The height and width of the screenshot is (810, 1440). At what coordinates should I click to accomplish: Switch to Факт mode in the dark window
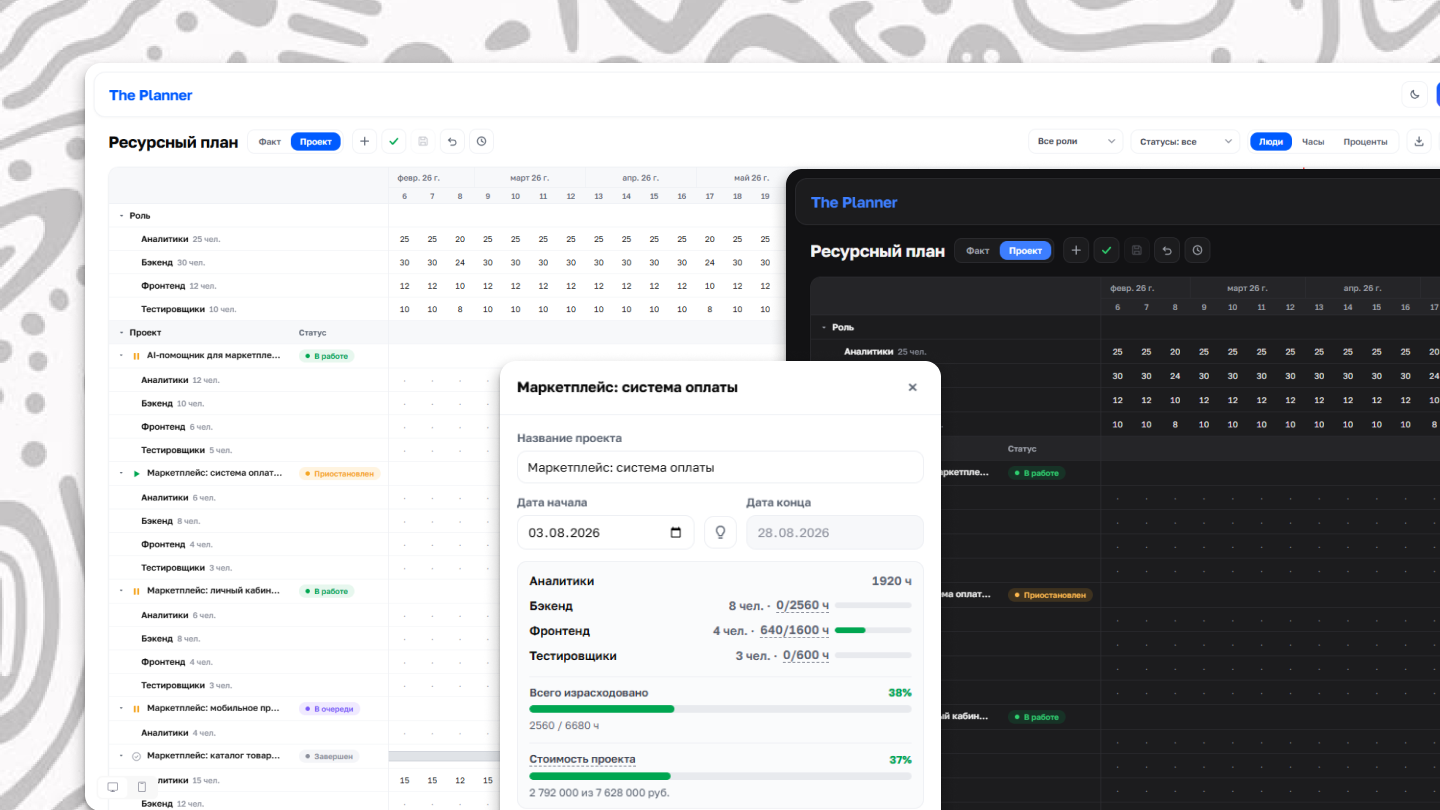(978, 251)
